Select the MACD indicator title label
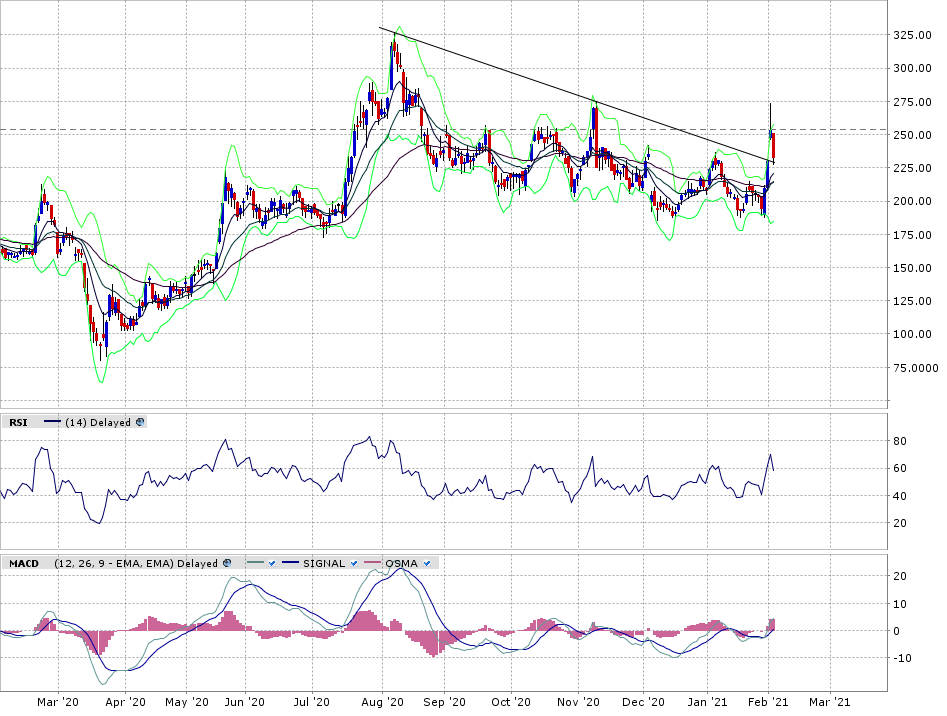 point(24,564)
